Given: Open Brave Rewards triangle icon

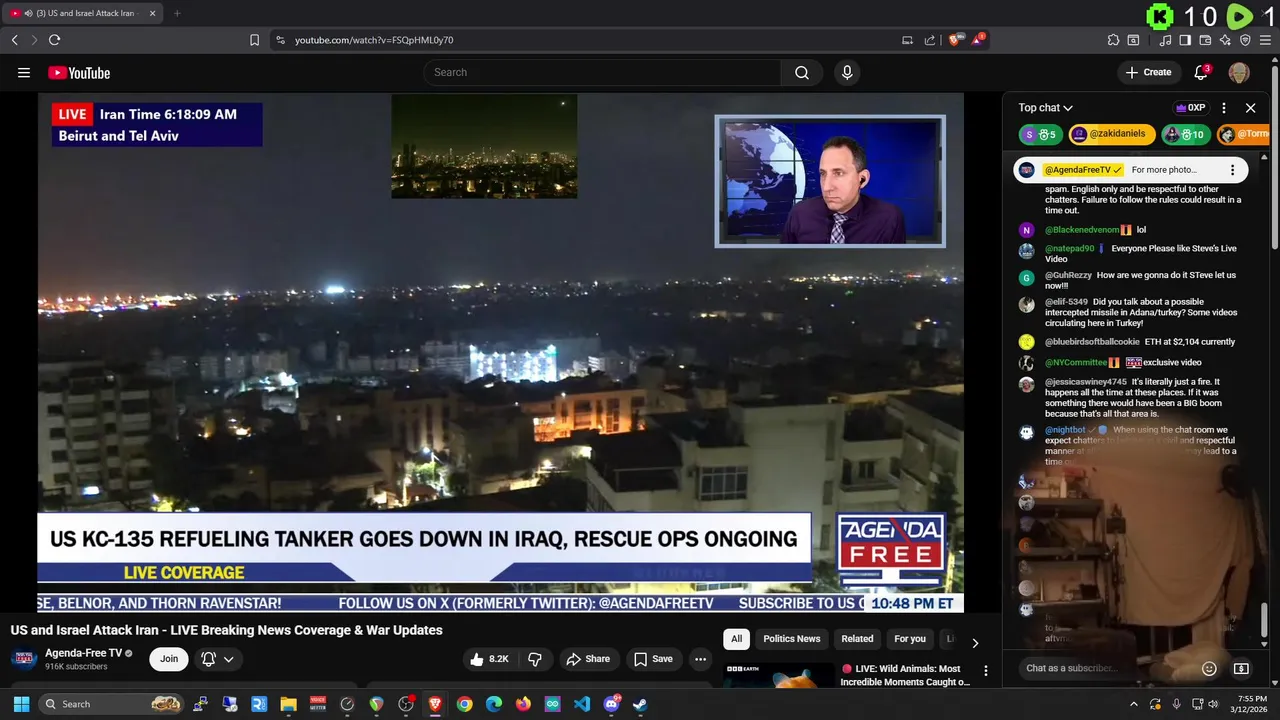Looking at the screenshot, I should coord(978,40).
